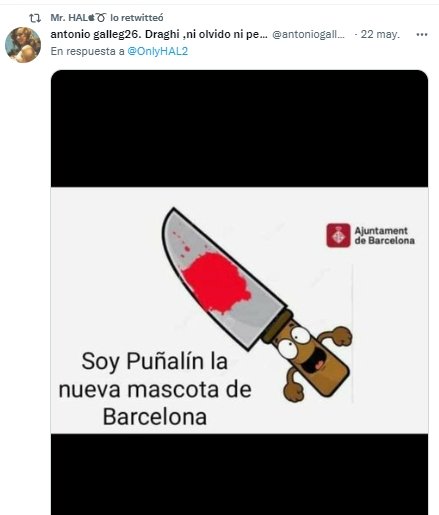Open antonio galleg26's profile avatar
Screen dimensions: 439x515
tap(23, 45)
